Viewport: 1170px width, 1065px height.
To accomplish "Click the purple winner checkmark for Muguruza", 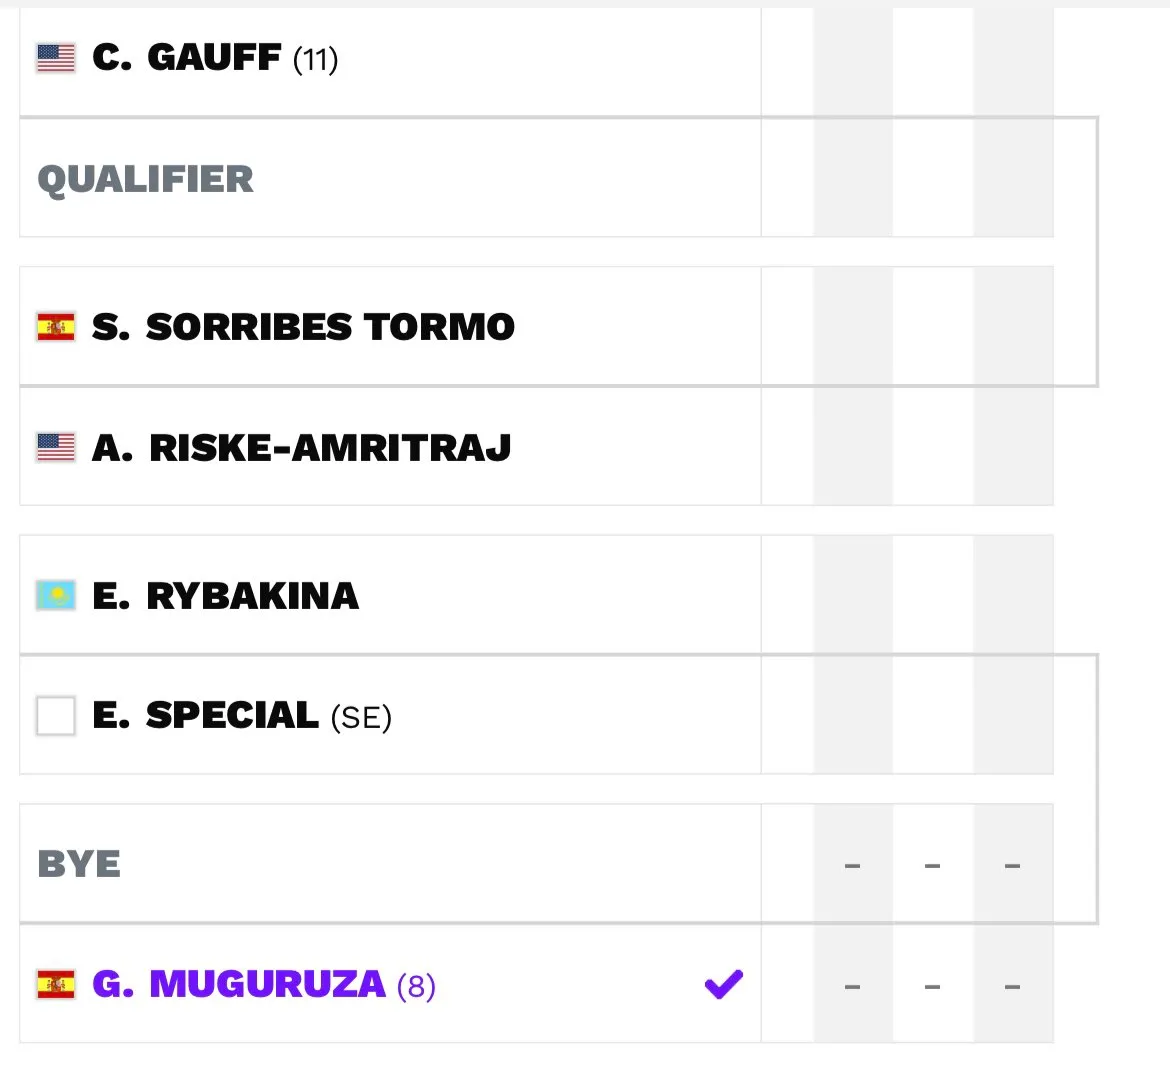I will tap(724, 984).
